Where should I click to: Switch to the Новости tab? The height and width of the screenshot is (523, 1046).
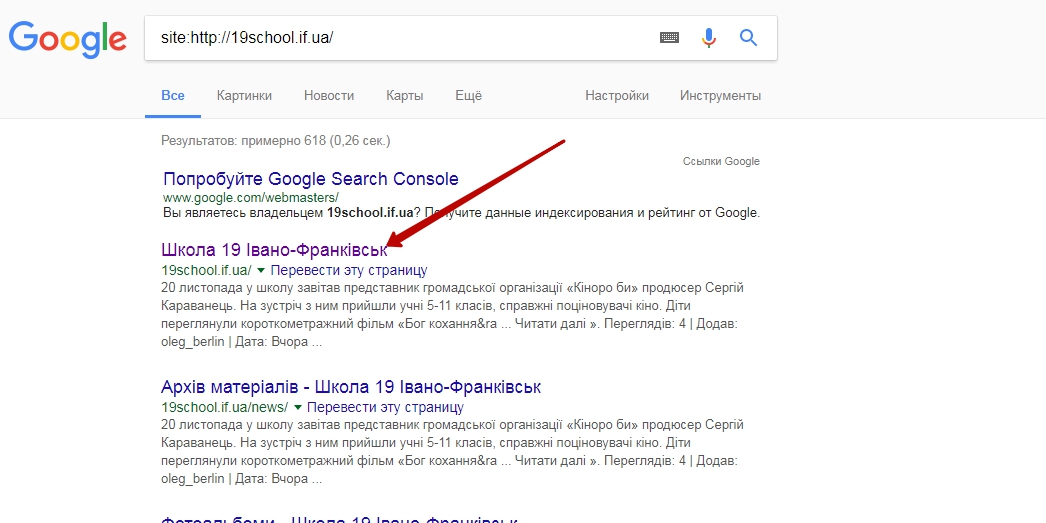click(x=329, y=95)
